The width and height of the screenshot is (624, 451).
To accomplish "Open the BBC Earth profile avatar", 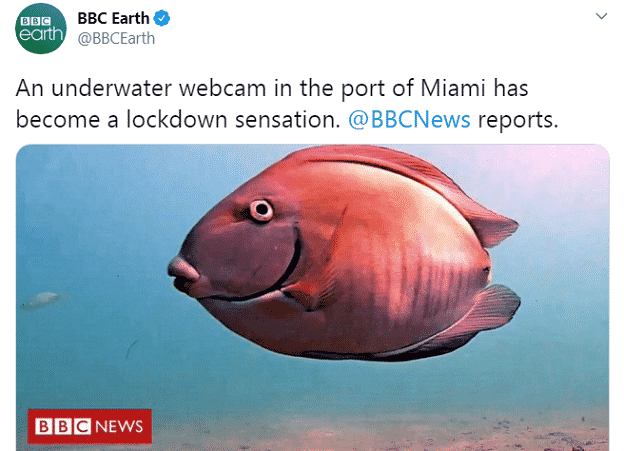I will tap(41, 28).
